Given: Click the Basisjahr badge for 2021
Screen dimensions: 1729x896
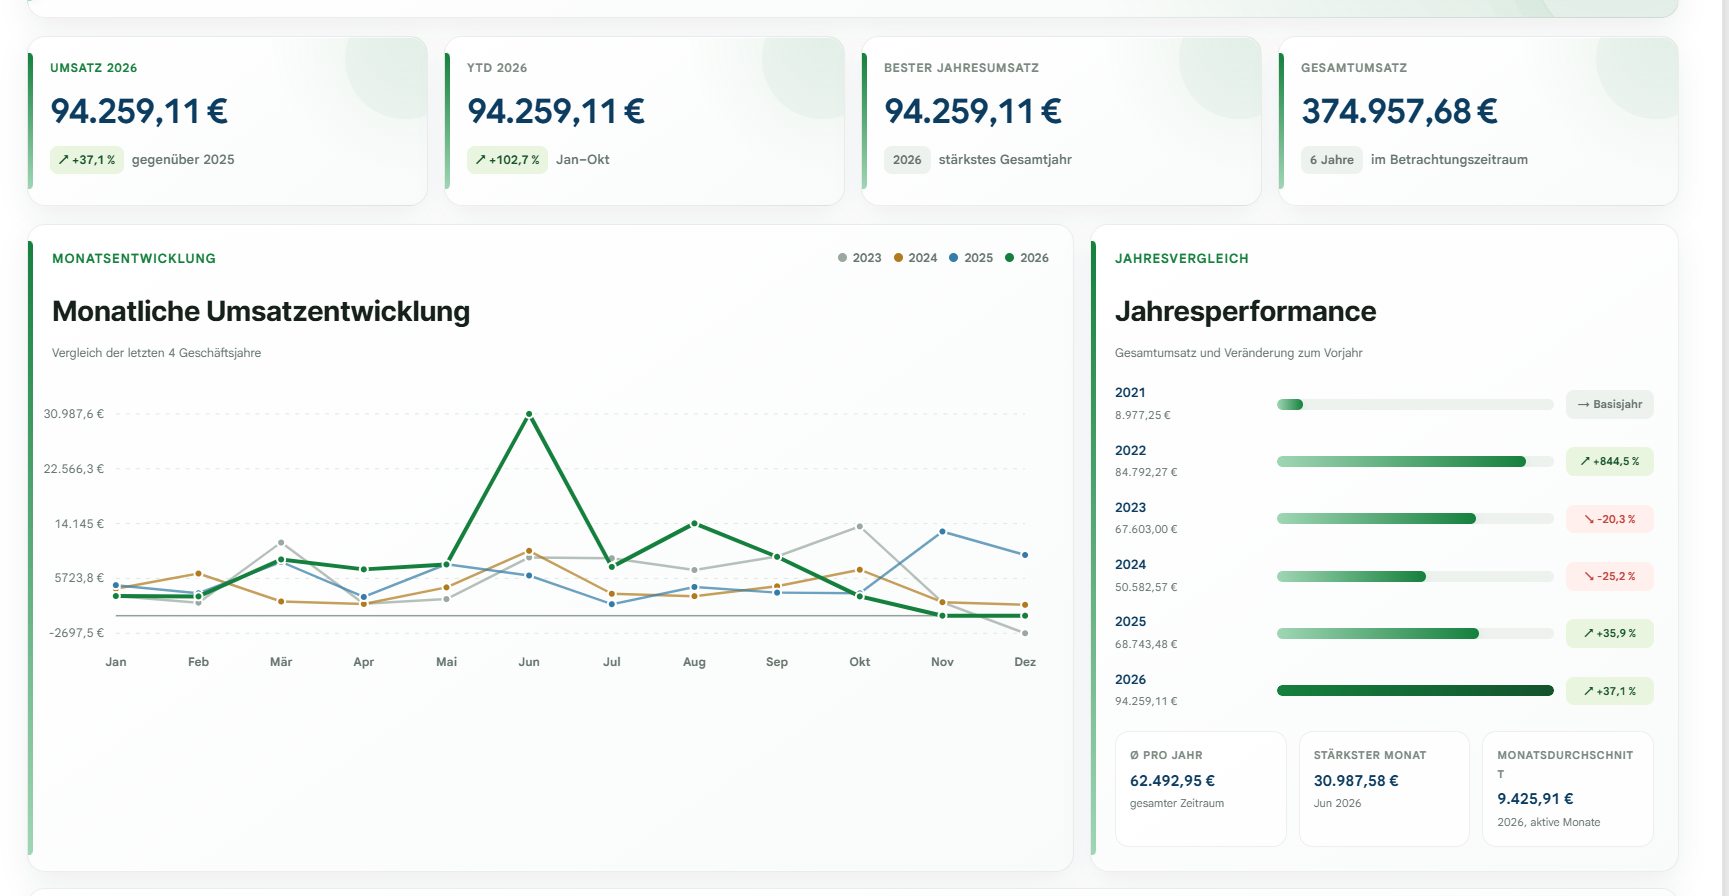Looking at the screenshot, I should (1610, 404).
